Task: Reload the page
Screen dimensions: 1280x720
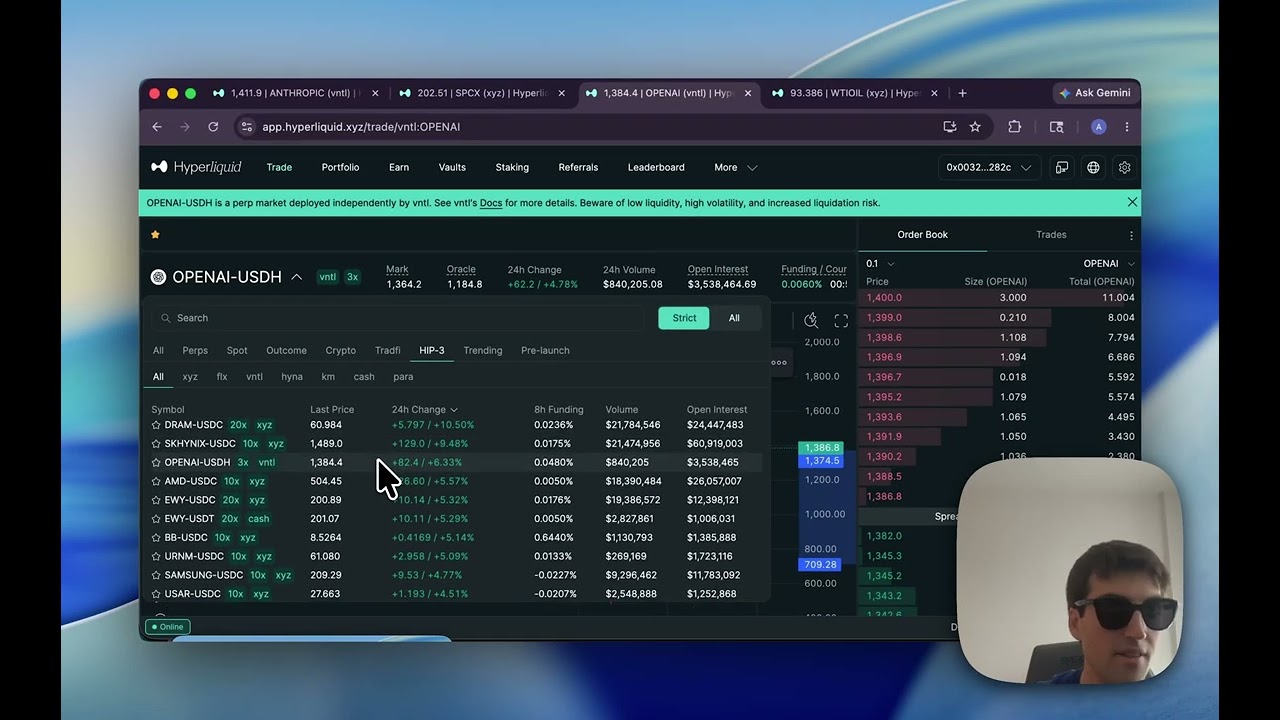Action: point(213,127)
